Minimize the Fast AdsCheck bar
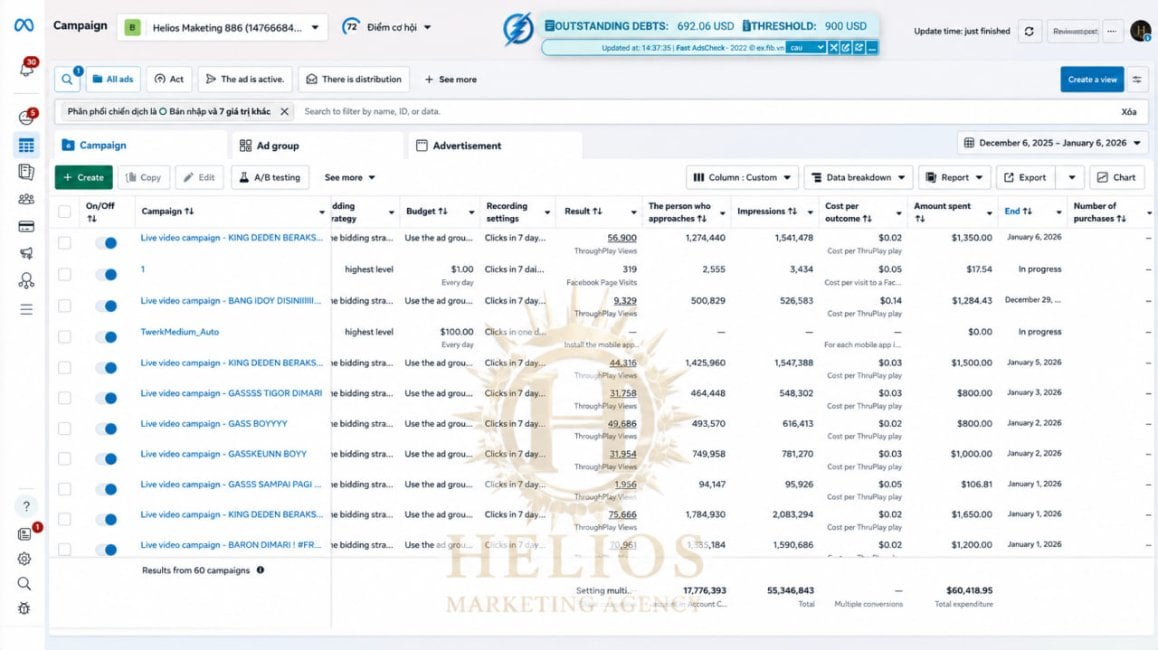 872,47
